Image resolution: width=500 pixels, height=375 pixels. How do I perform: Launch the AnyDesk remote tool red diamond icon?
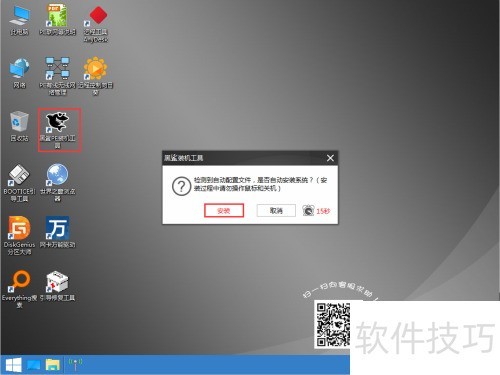pos(96,23)
